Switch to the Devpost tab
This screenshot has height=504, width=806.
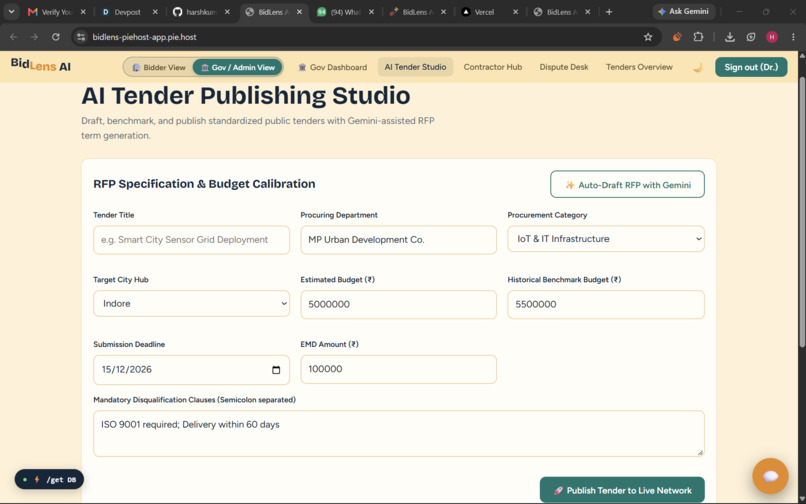128,12
